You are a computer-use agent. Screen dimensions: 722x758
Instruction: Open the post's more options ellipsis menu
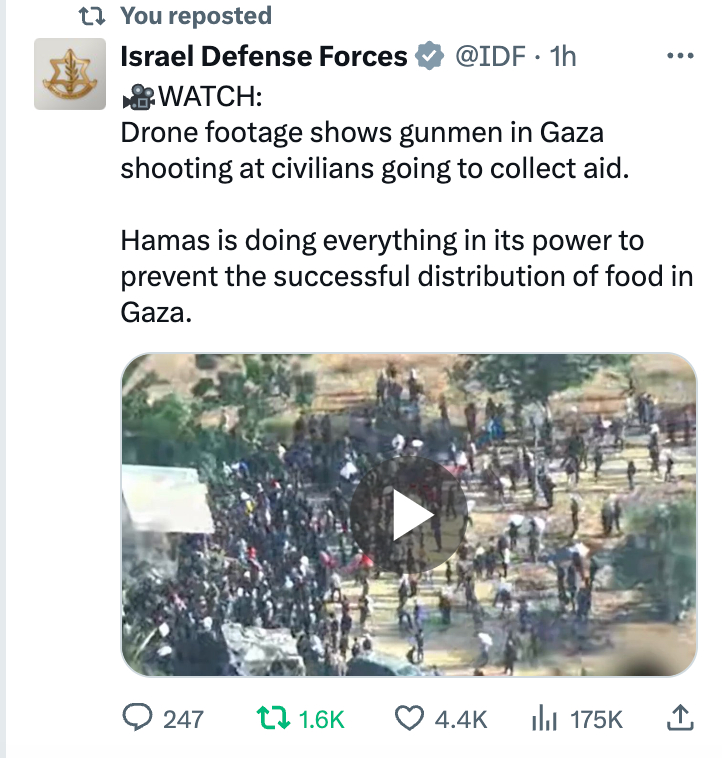pyautogui.click(x=680, y=56)
